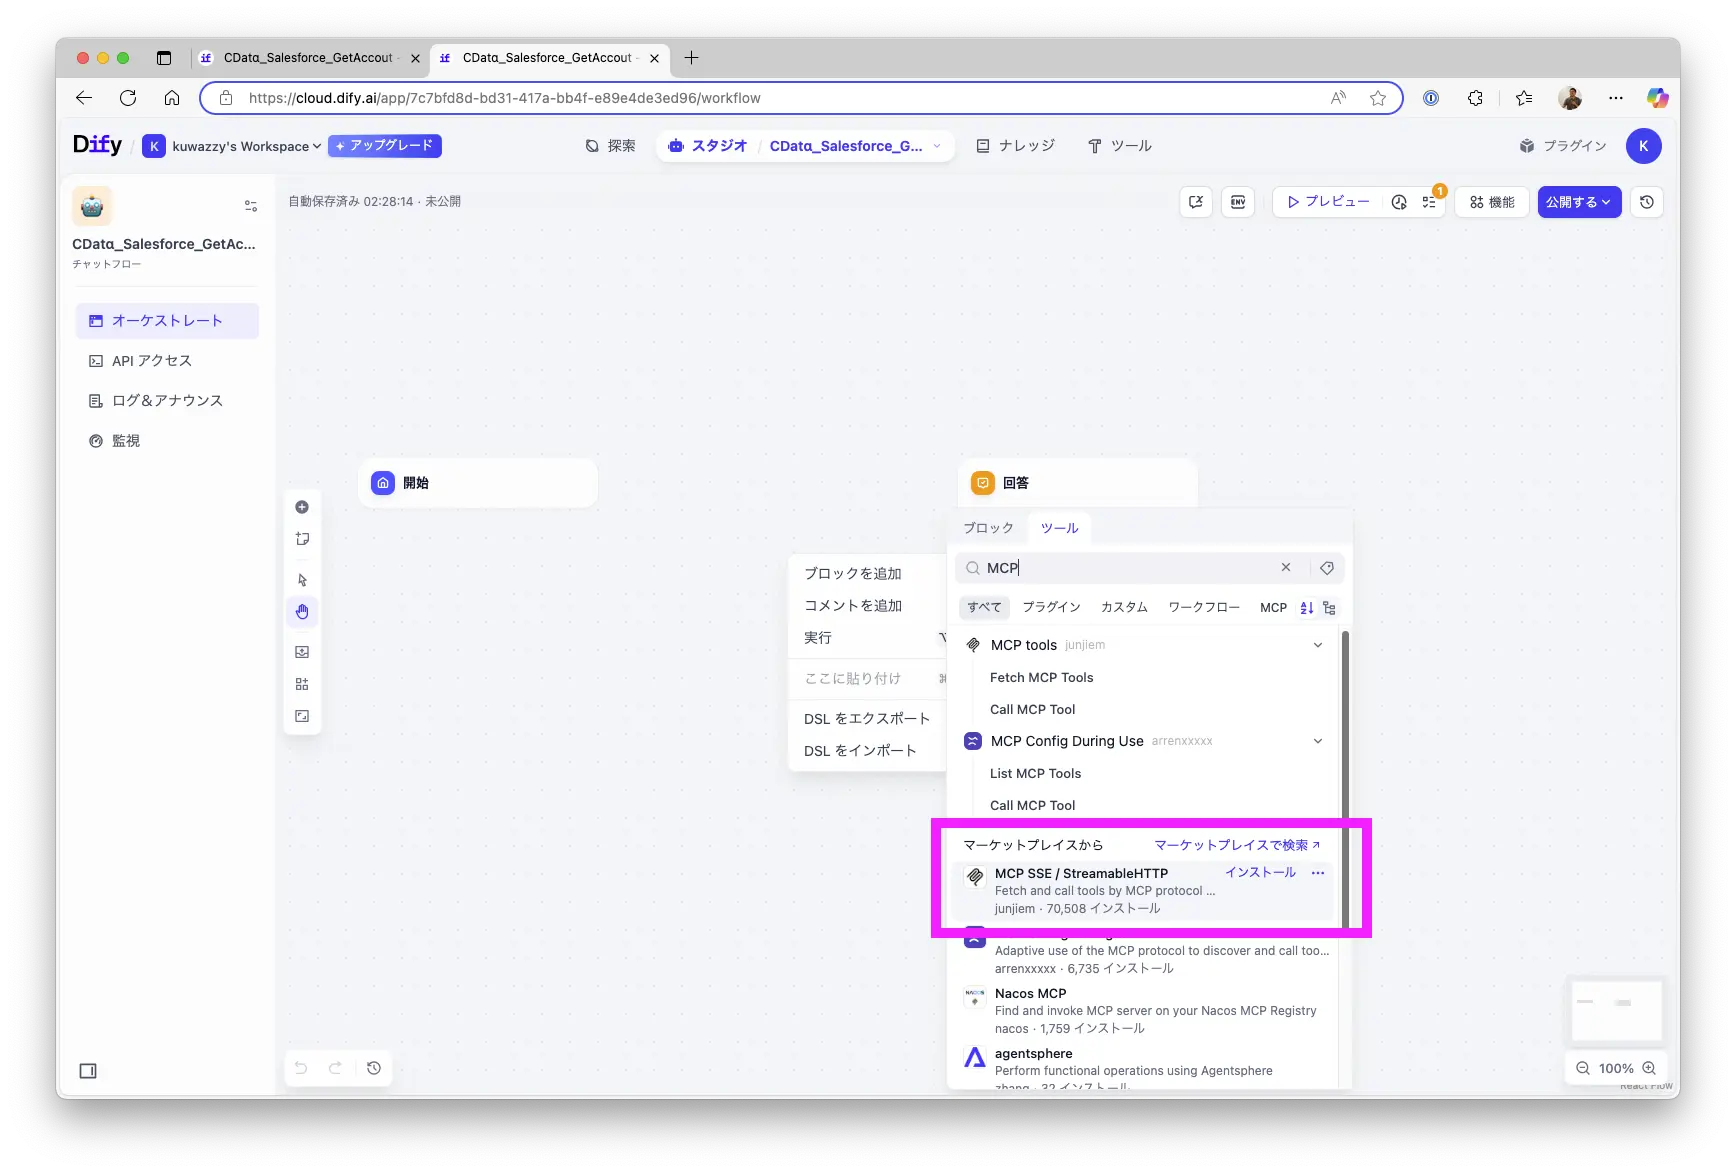The image size is (1736, 1173).
Task: Go to the プラグイン navigation link
Action: 1562,146
